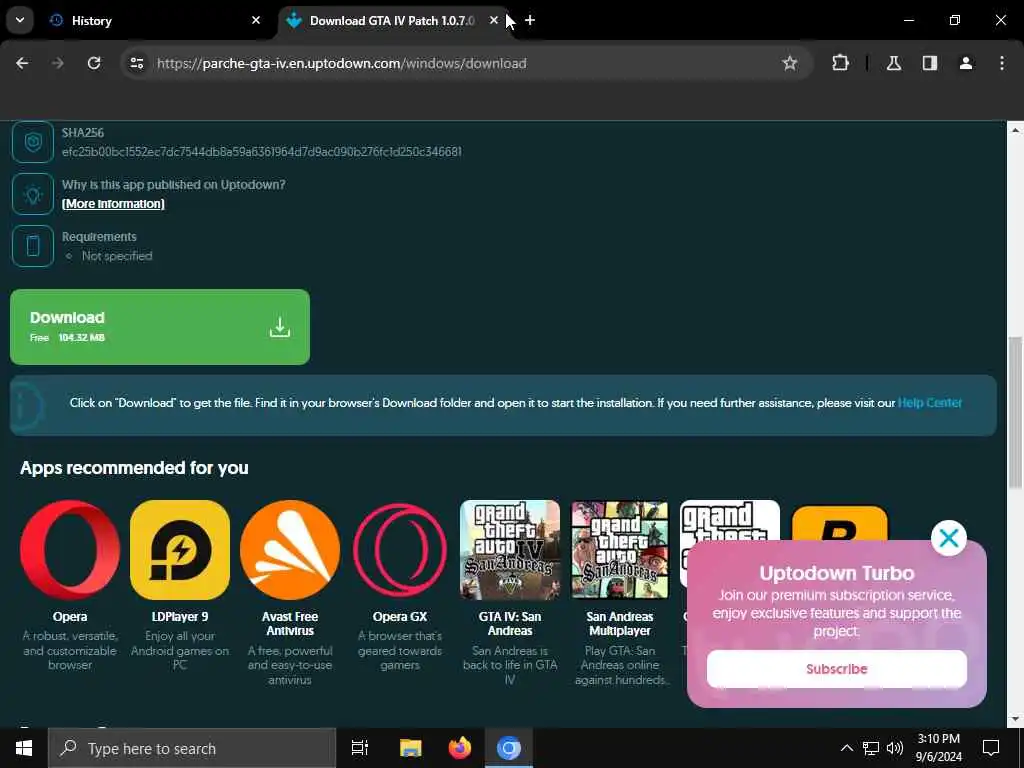Open the More information link
Viewport: 1024px width, 768px height.
(113, 204)
